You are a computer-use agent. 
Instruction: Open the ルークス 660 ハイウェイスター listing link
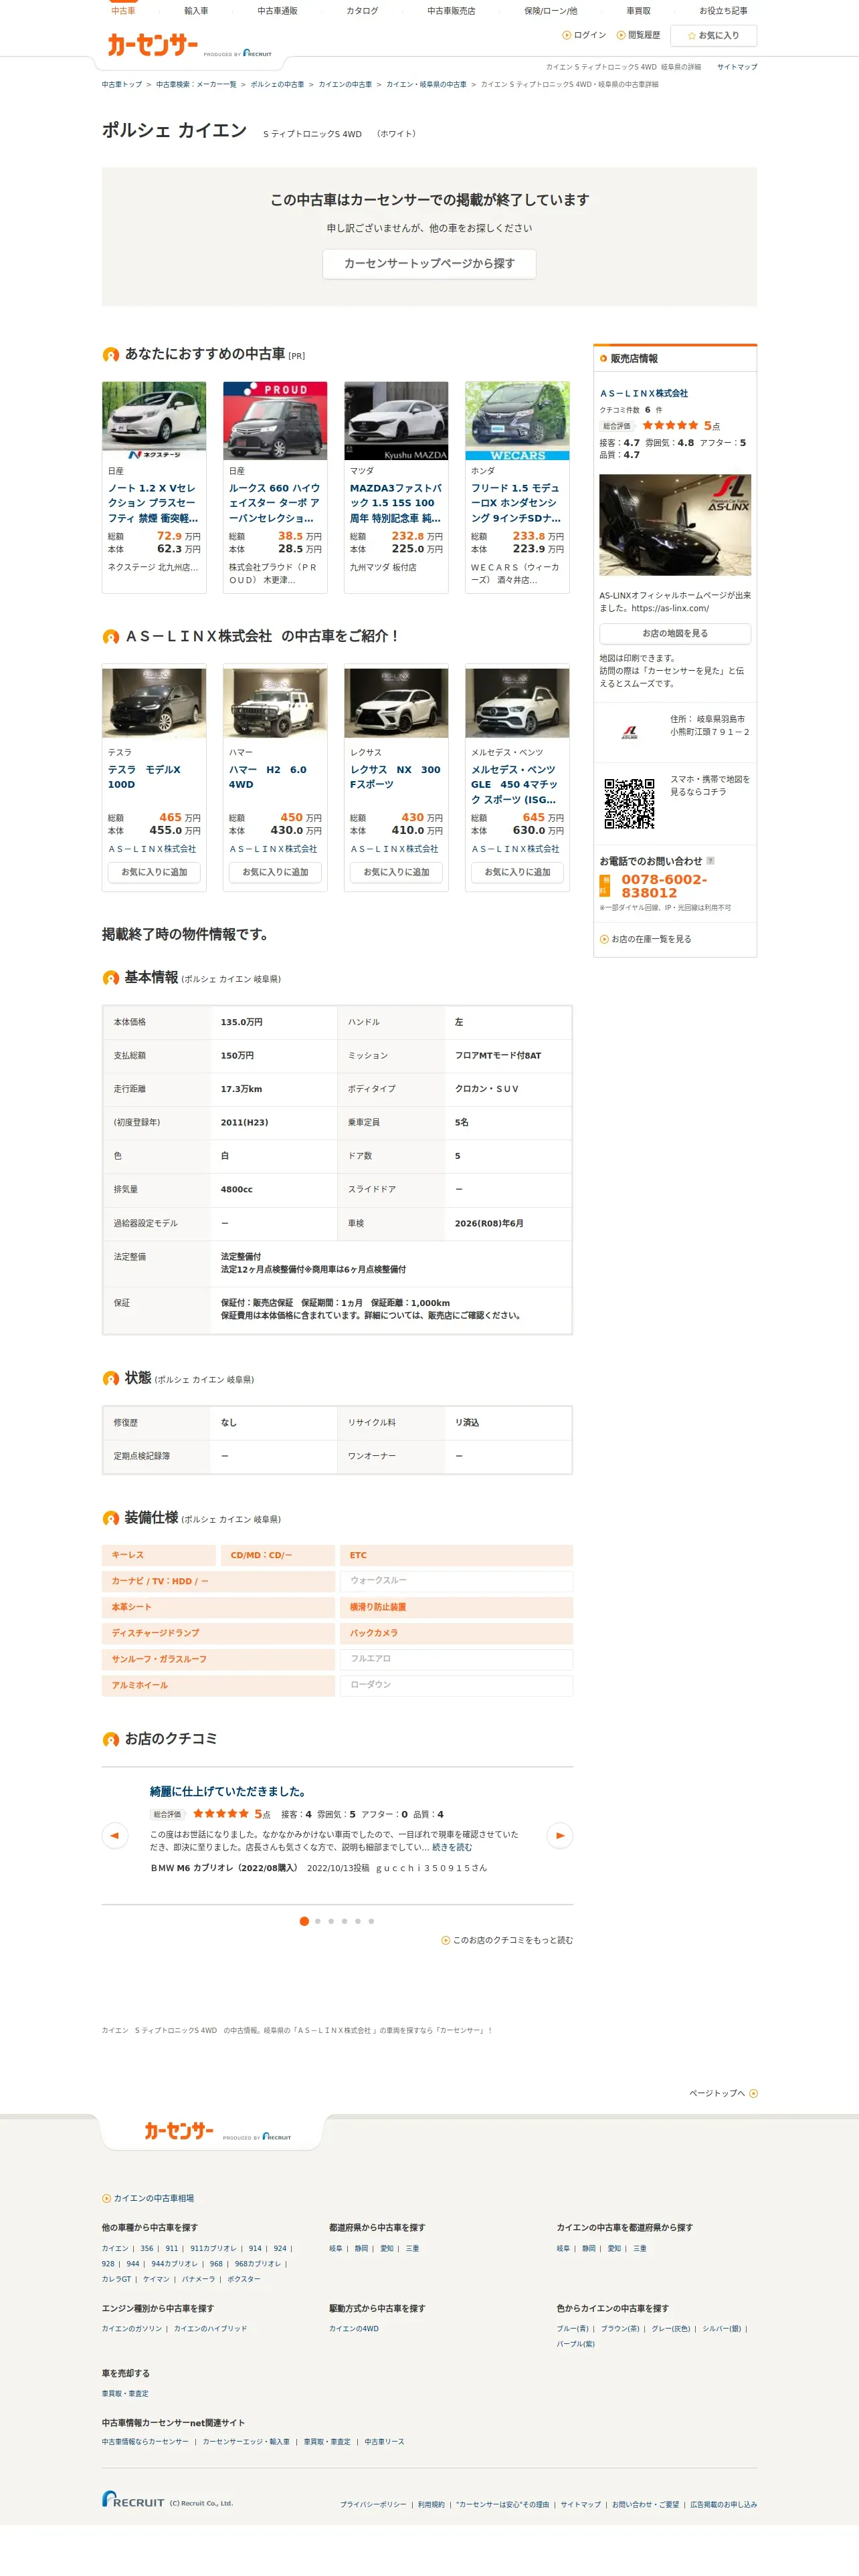point(274,503)
